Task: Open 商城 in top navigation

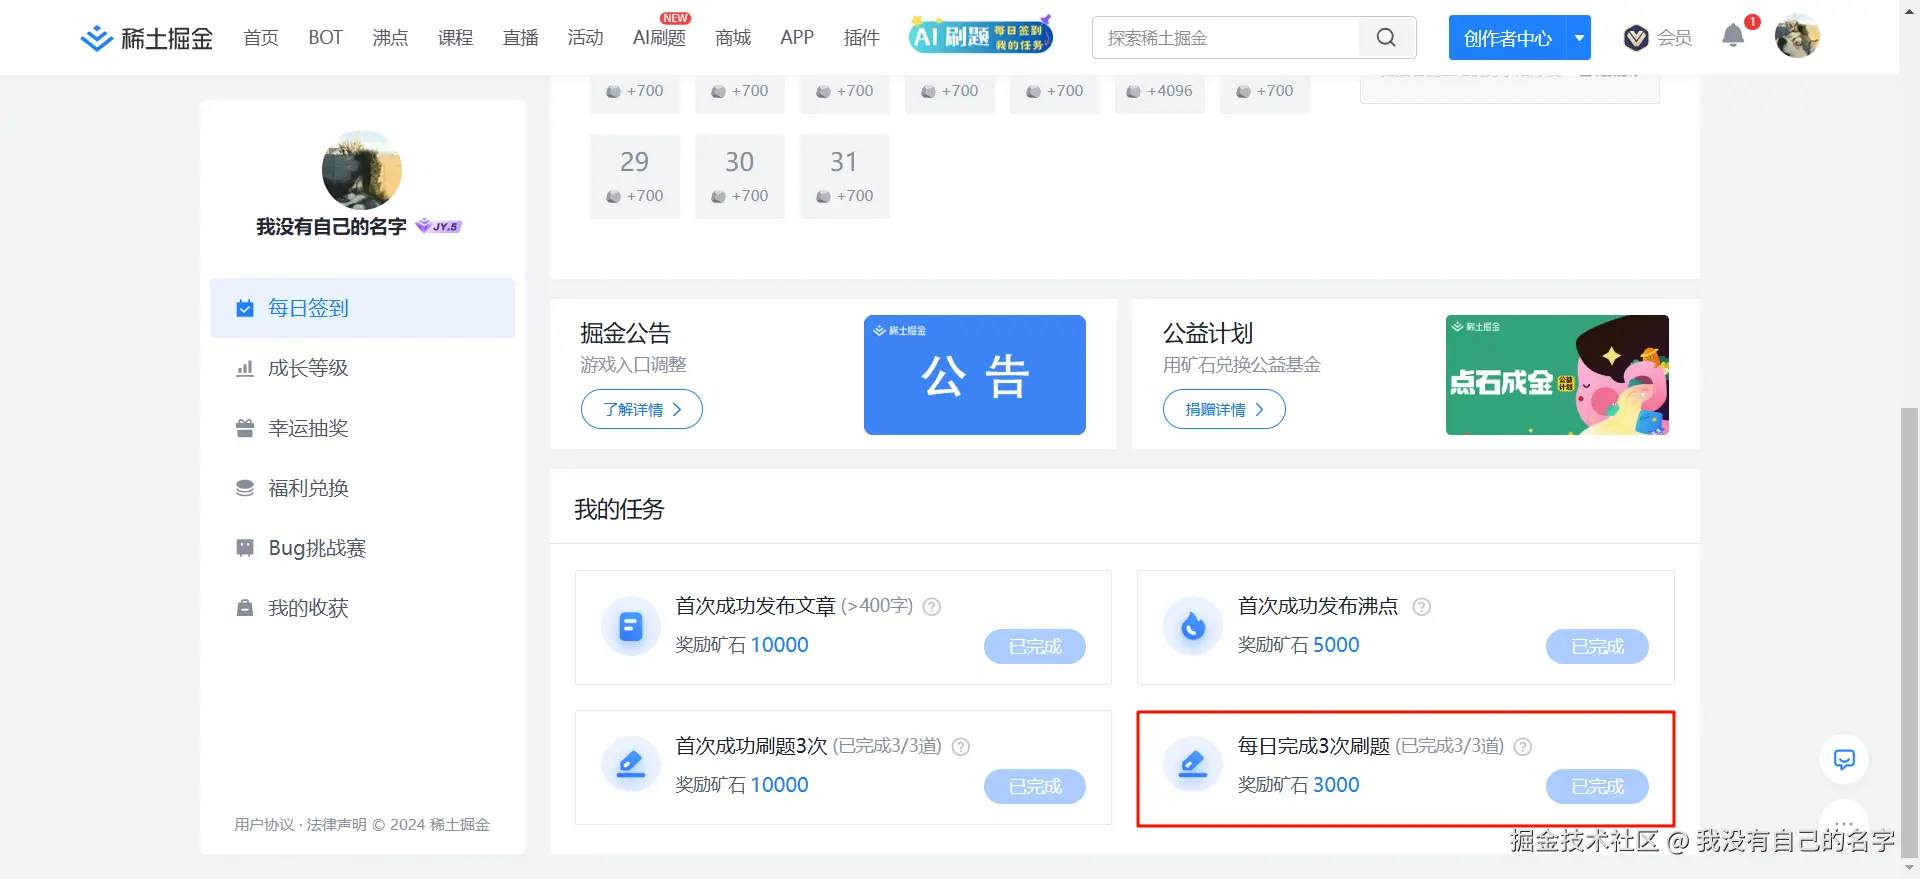Action: click(x=733, y=38)
